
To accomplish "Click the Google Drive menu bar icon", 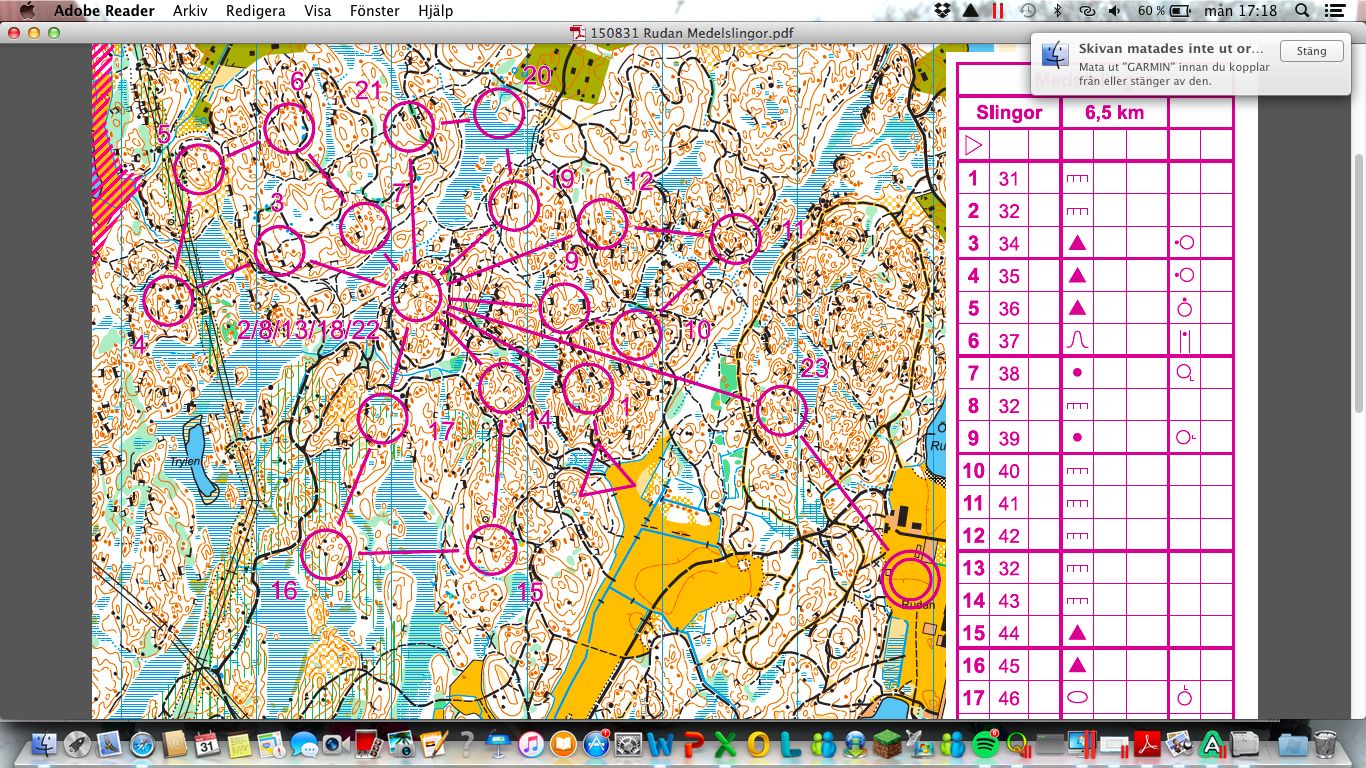I will coord(970,11).
